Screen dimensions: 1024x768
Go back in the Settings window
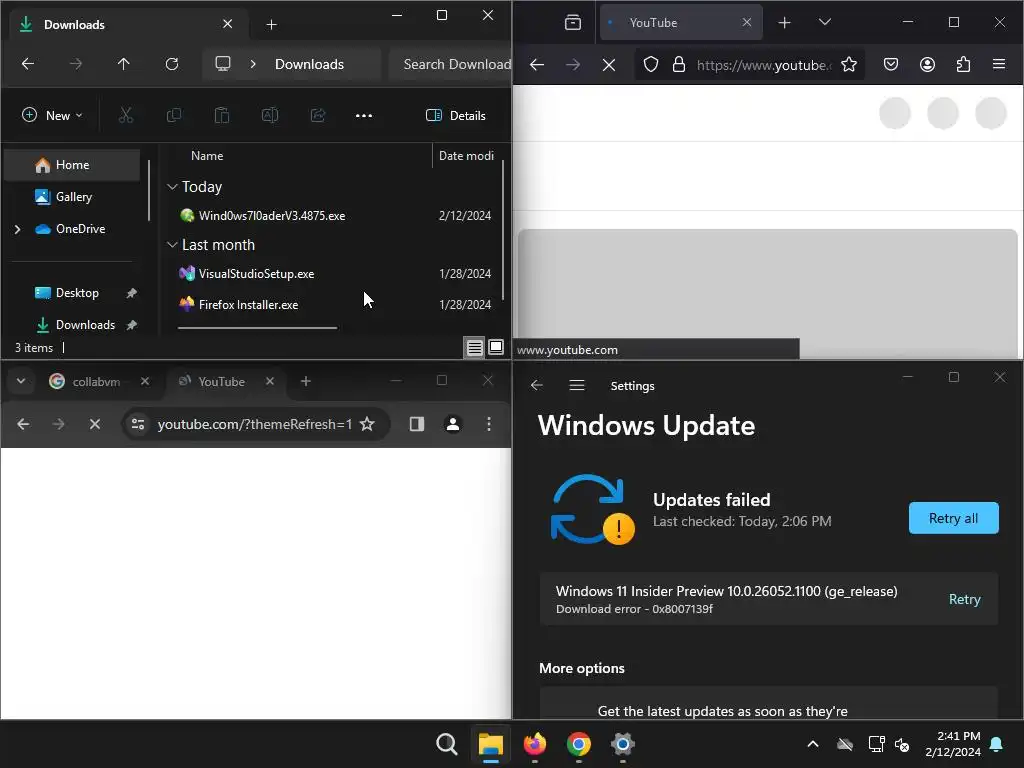tap(537, 386)
